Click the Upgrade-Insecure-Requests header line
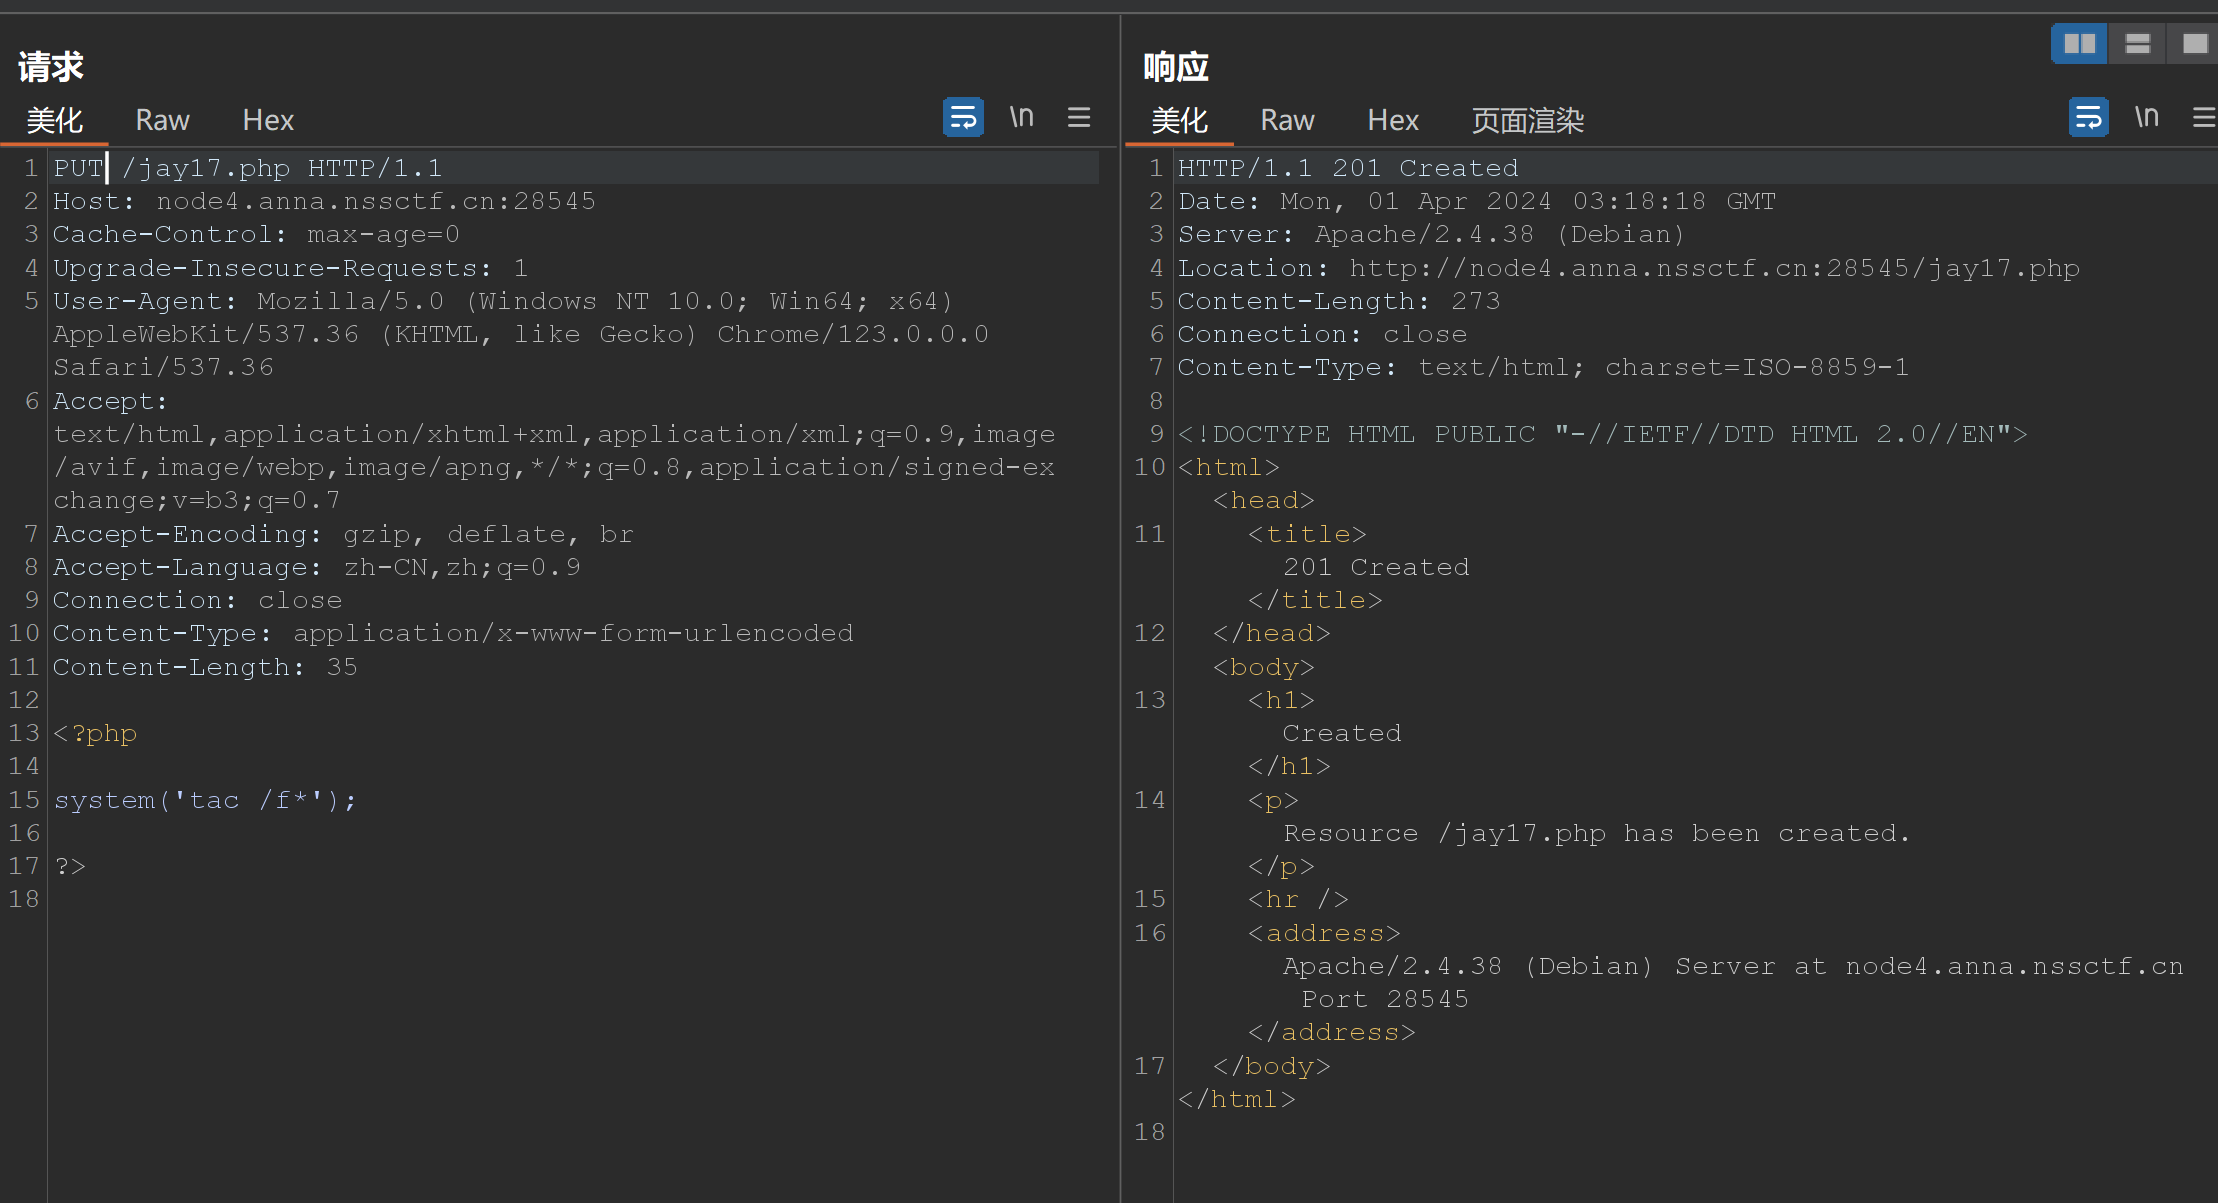Screen dimensions: 2218x1203 coord(290,268)
